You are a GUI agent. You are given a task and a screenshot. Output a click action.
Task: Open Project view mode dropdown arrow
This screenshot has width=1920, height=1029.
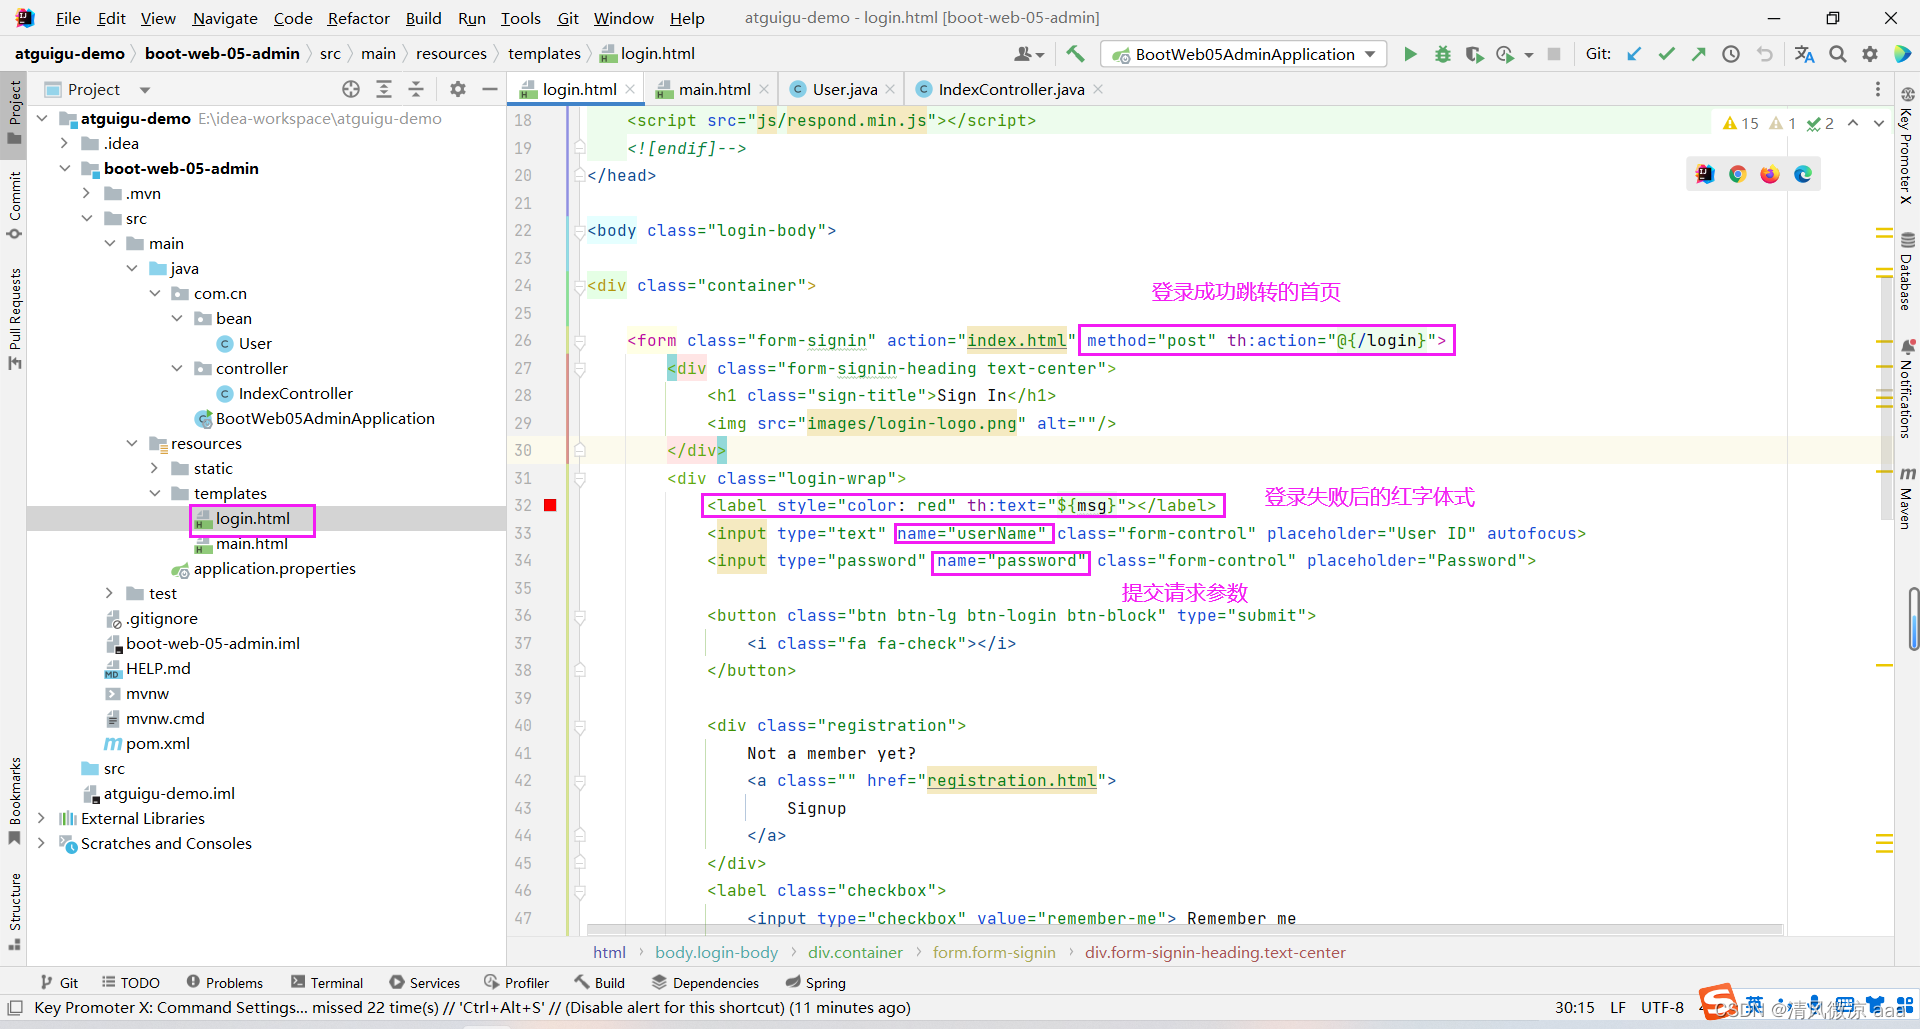[x=145, y=90]
